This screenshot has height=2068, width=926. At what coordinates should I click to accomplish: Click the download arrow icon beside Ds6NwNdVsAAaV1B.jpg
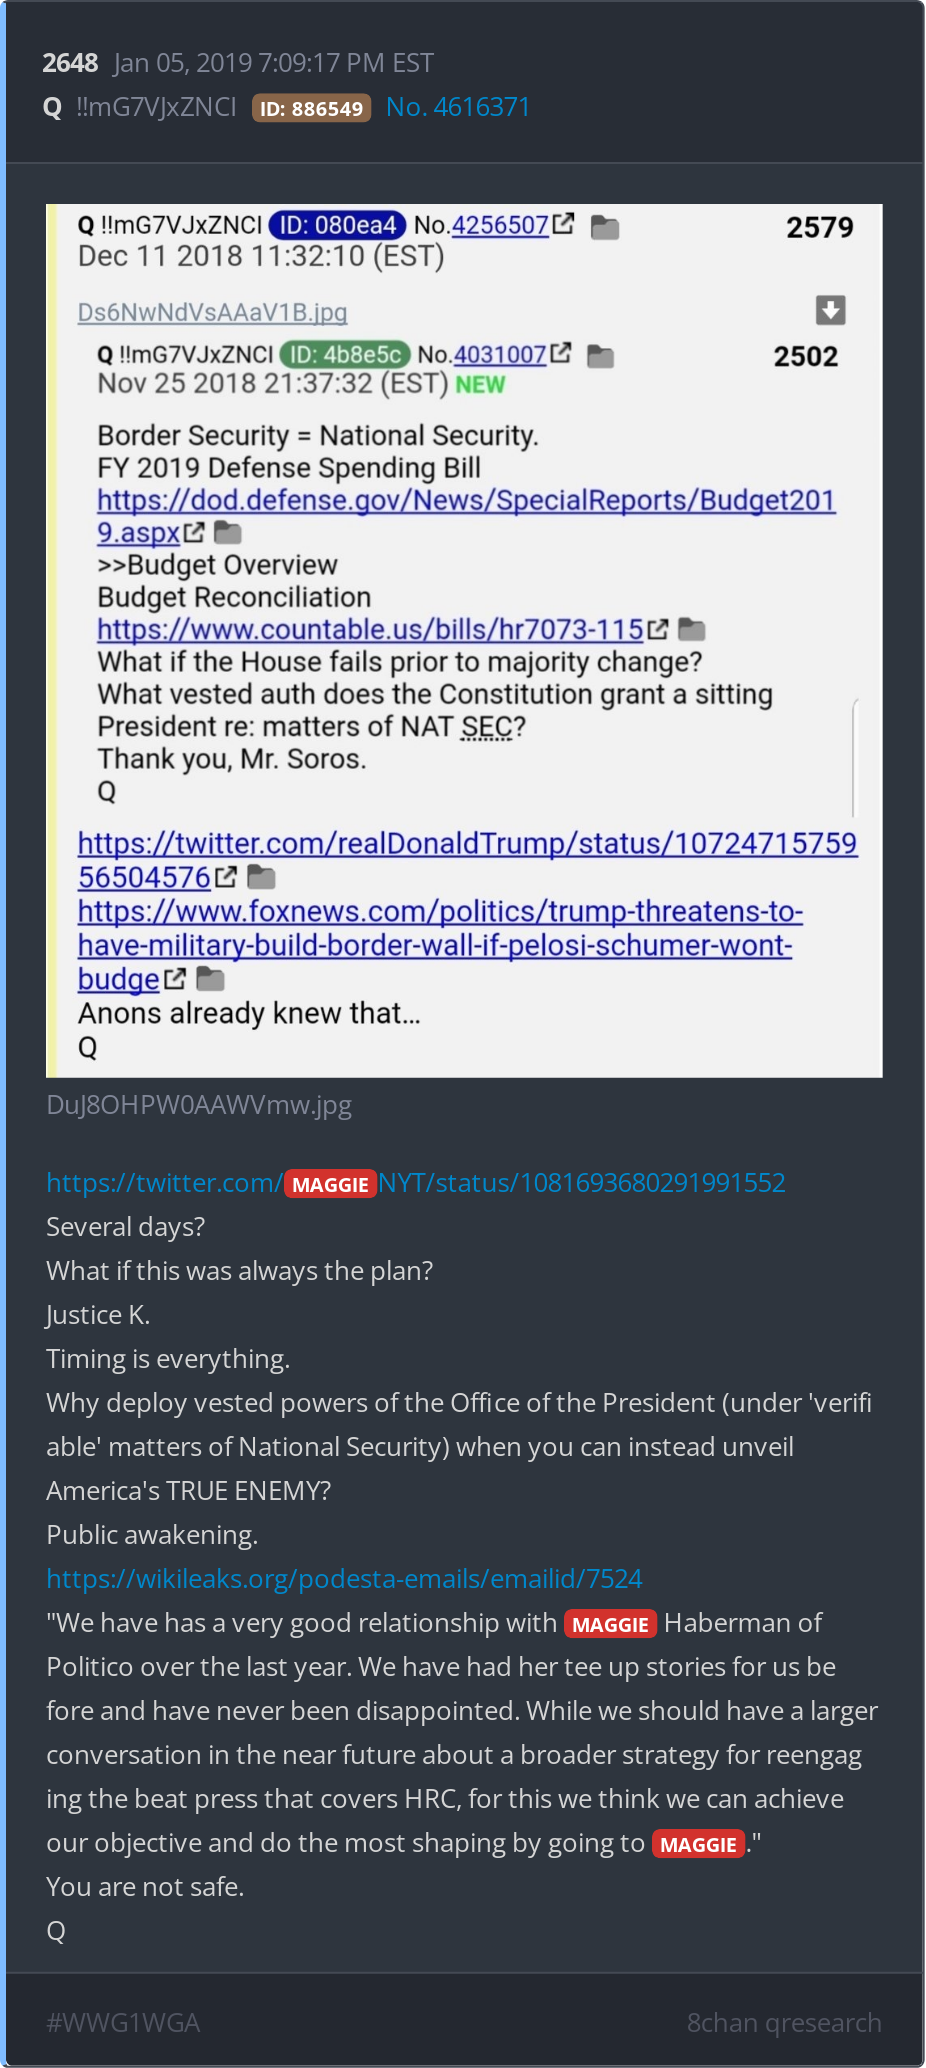pyautogui.click(x=830, y=310)
